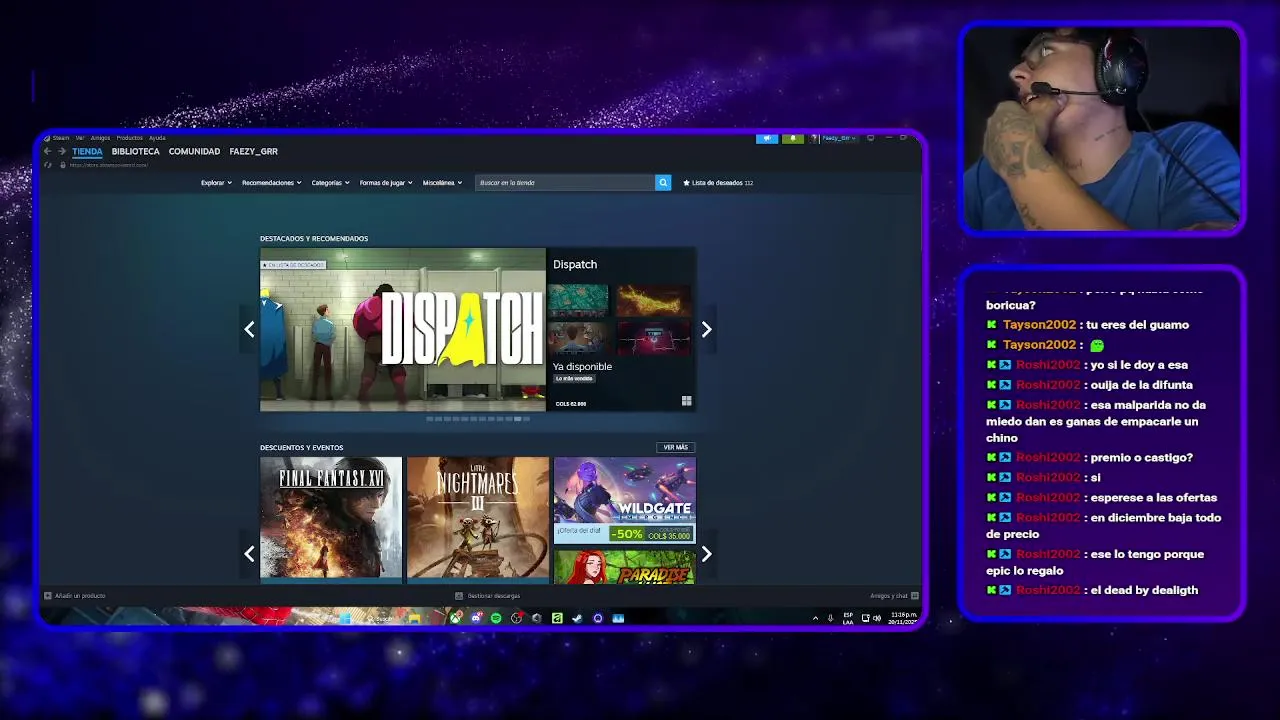
Task: Open the Categorías dropdown
Action: pos(330,183)
